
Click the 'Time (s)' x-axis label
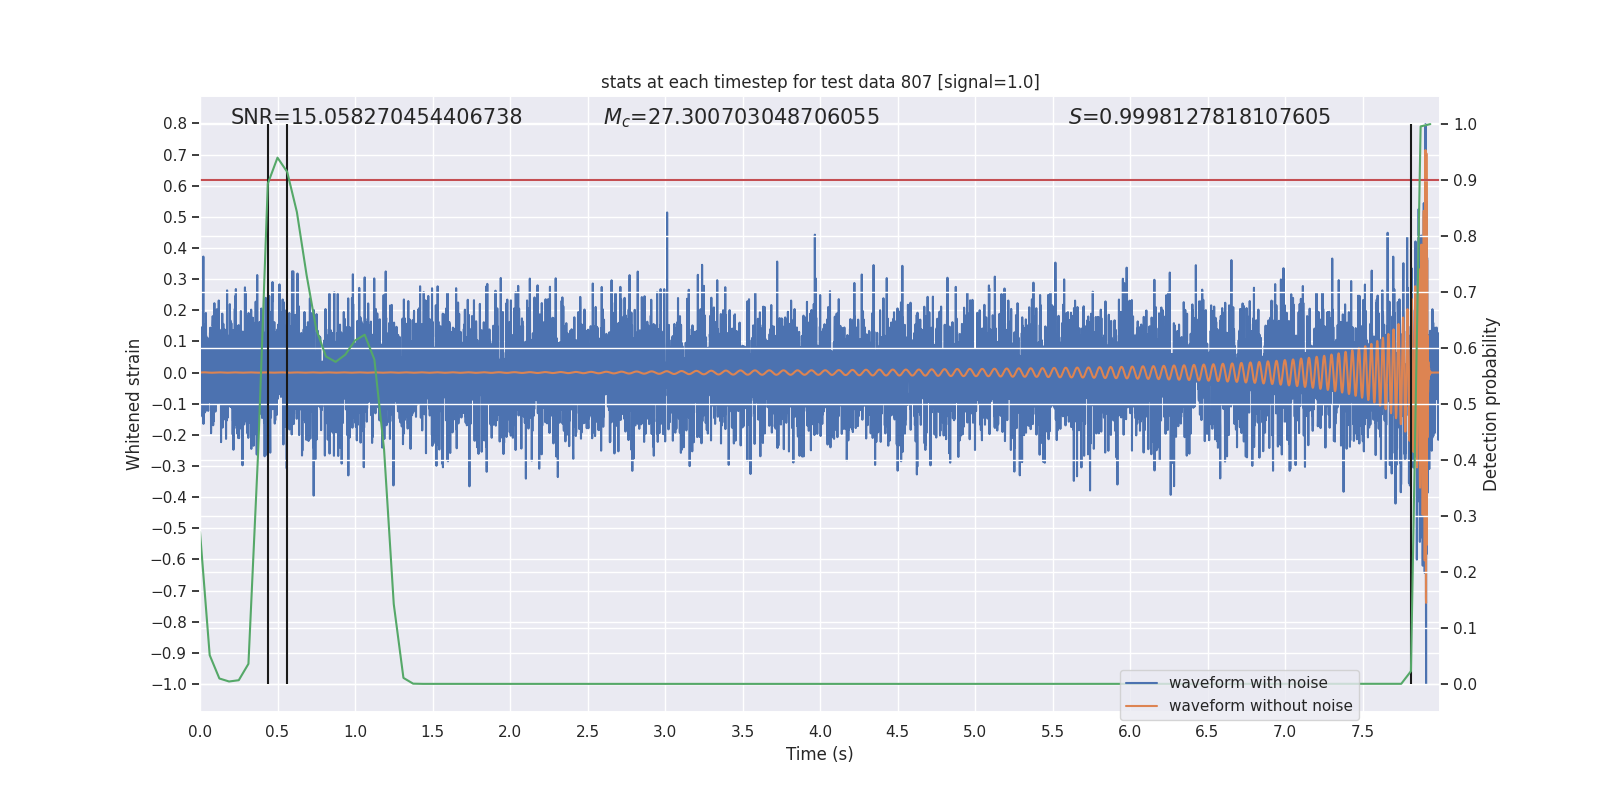point(820,754)
